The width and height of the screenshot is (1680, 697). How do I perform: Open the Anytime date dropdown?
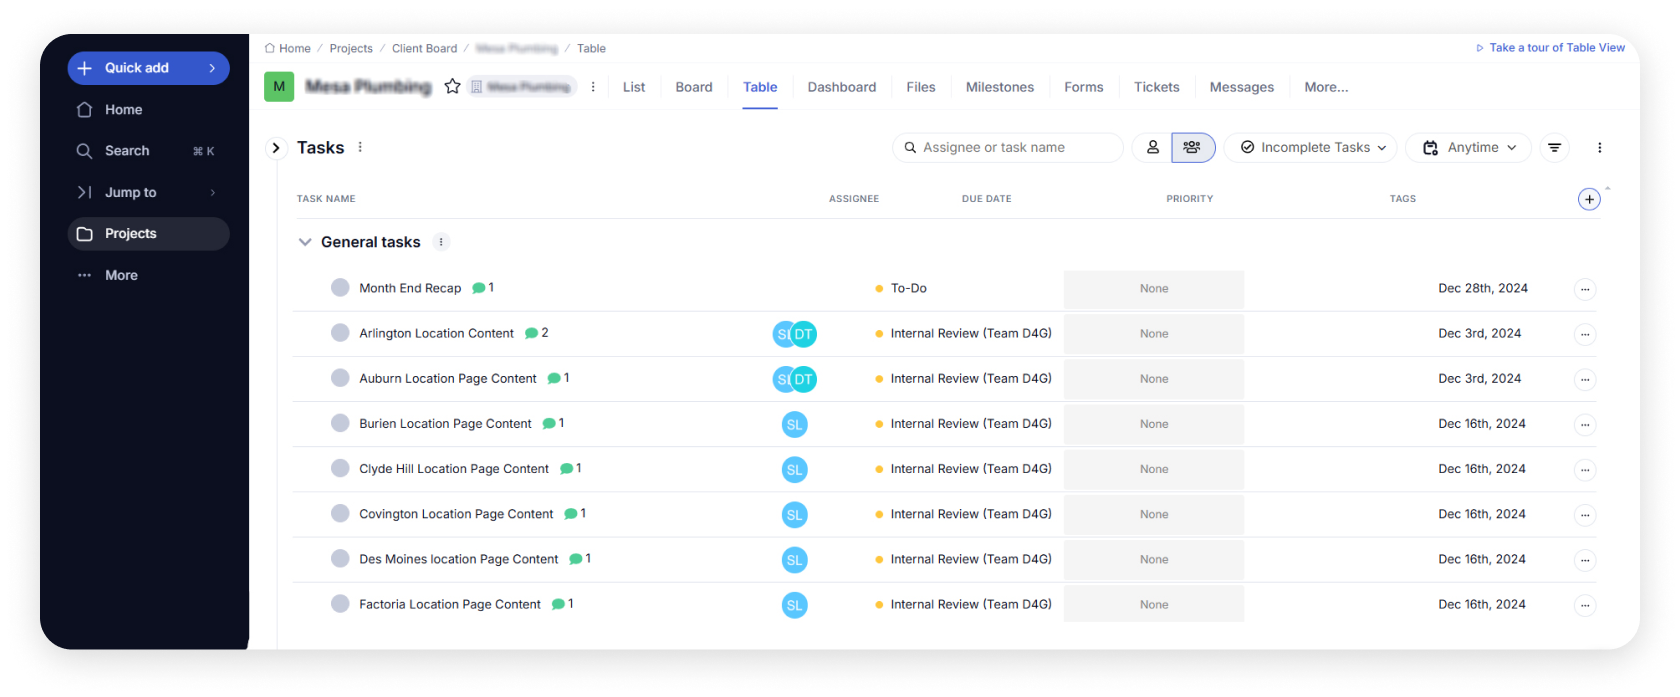point(1468,148)
